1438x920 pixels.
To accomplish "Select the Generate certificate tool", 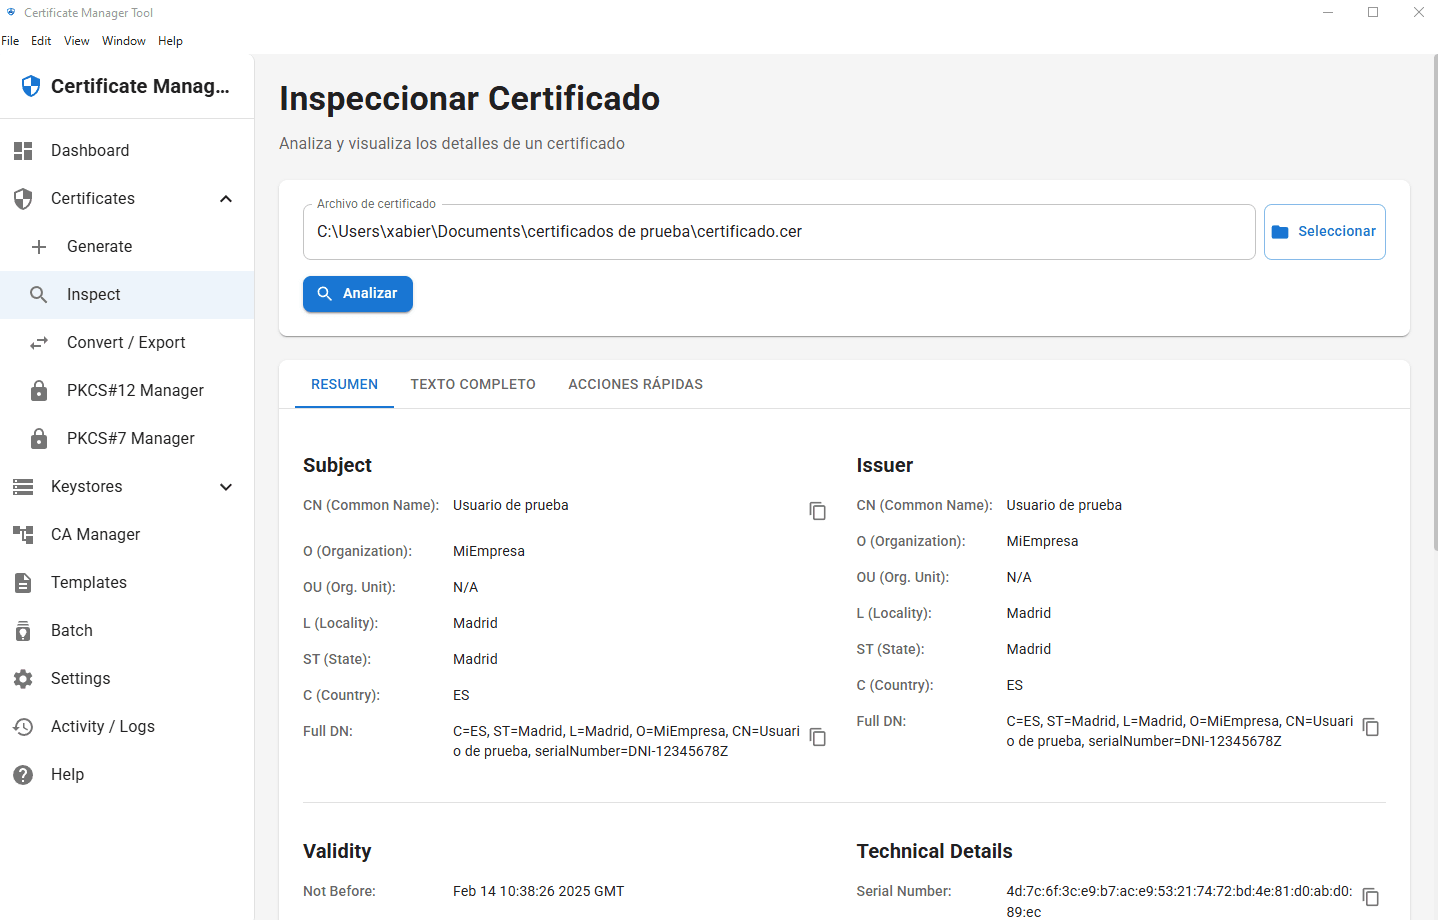I will (x=99, y=246).
